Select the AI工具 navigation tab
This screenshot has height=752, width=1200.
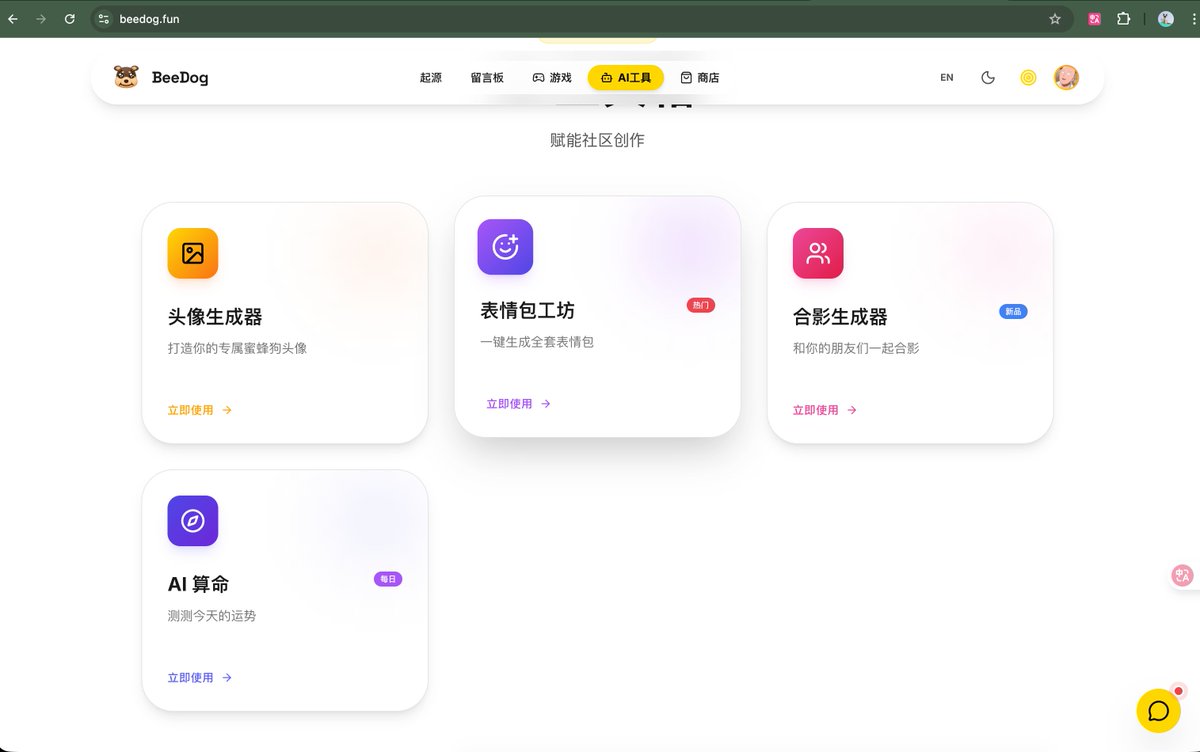click(x=626, y=78)
